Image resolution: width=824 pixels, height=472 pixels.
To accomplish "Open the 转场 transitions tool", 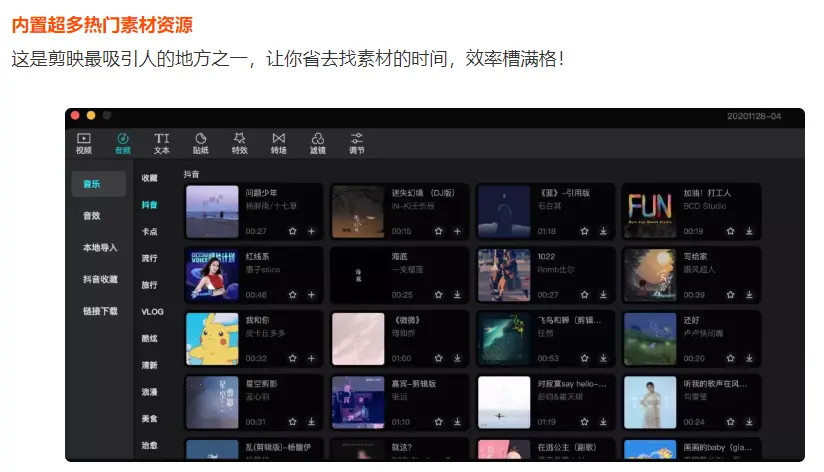I will 279,143.
